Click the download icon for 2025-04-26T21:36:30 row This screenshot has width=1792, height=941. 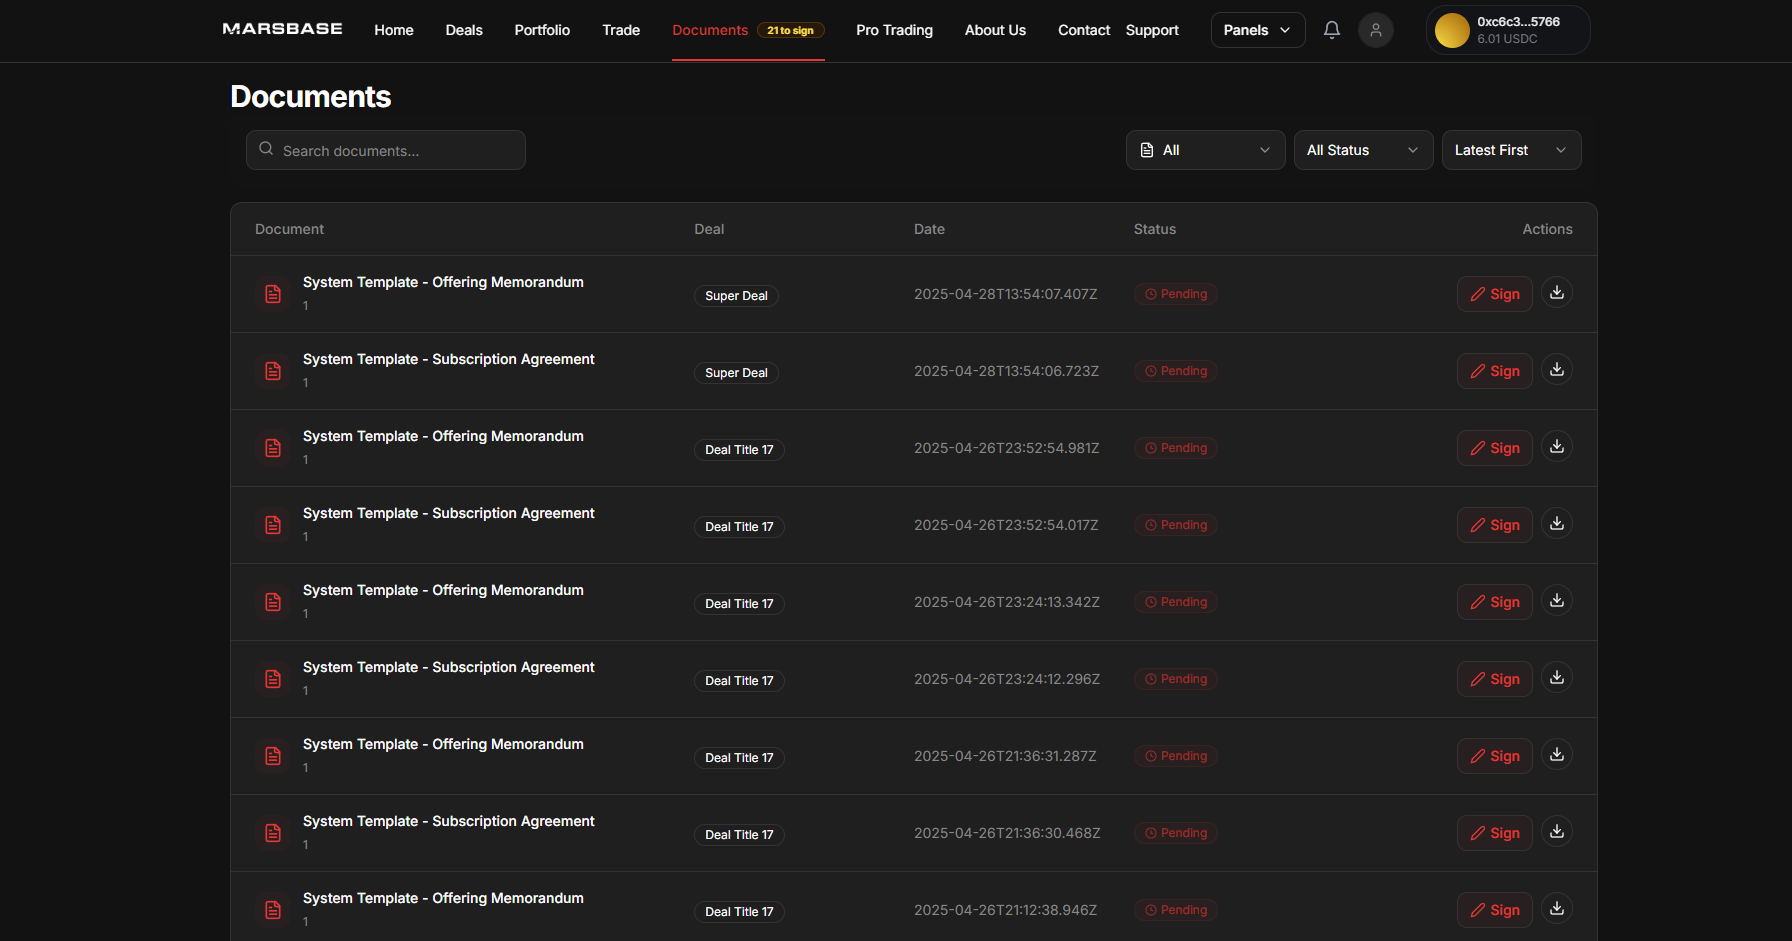coord(1556,832)
